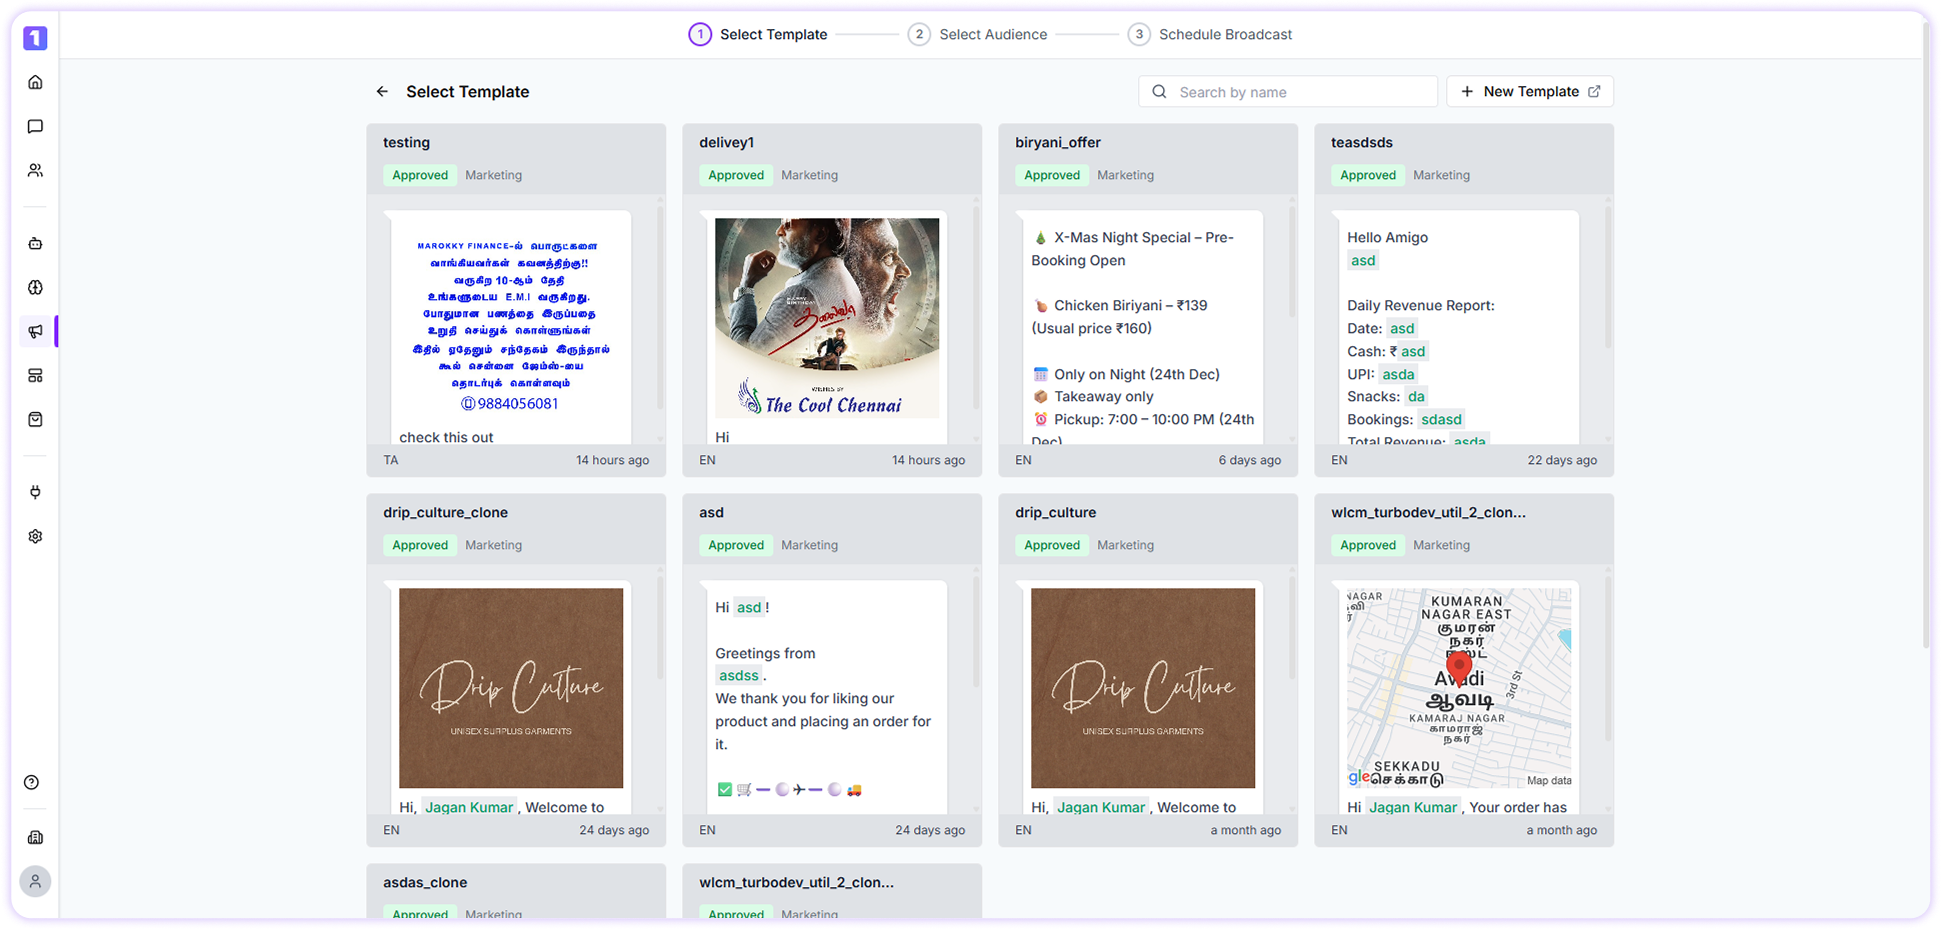Click The Cool Chennai poster in delivey1
1942x930 pixels.
[x=827, y=318]
